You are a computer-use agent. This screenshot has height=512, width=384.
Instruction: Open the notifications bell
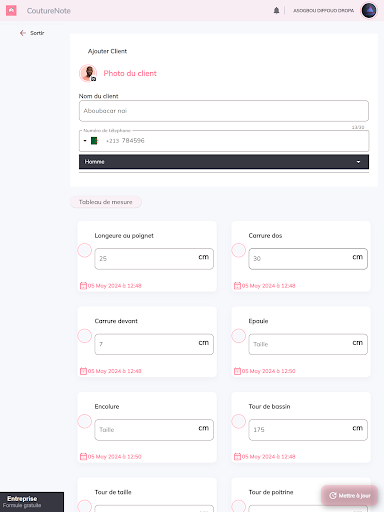pyautogui.click(x=276, y=11)
